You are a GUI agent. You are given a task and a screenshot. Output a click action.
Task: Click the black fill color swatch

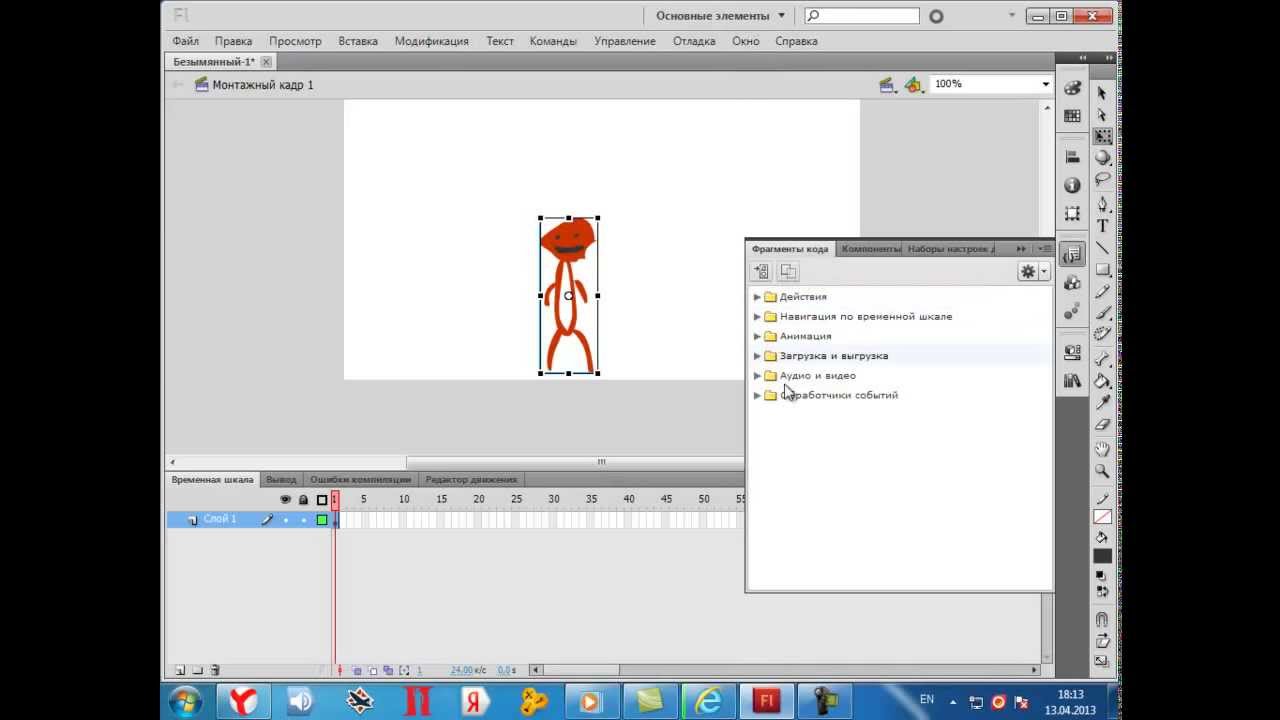pos(1102,556)
